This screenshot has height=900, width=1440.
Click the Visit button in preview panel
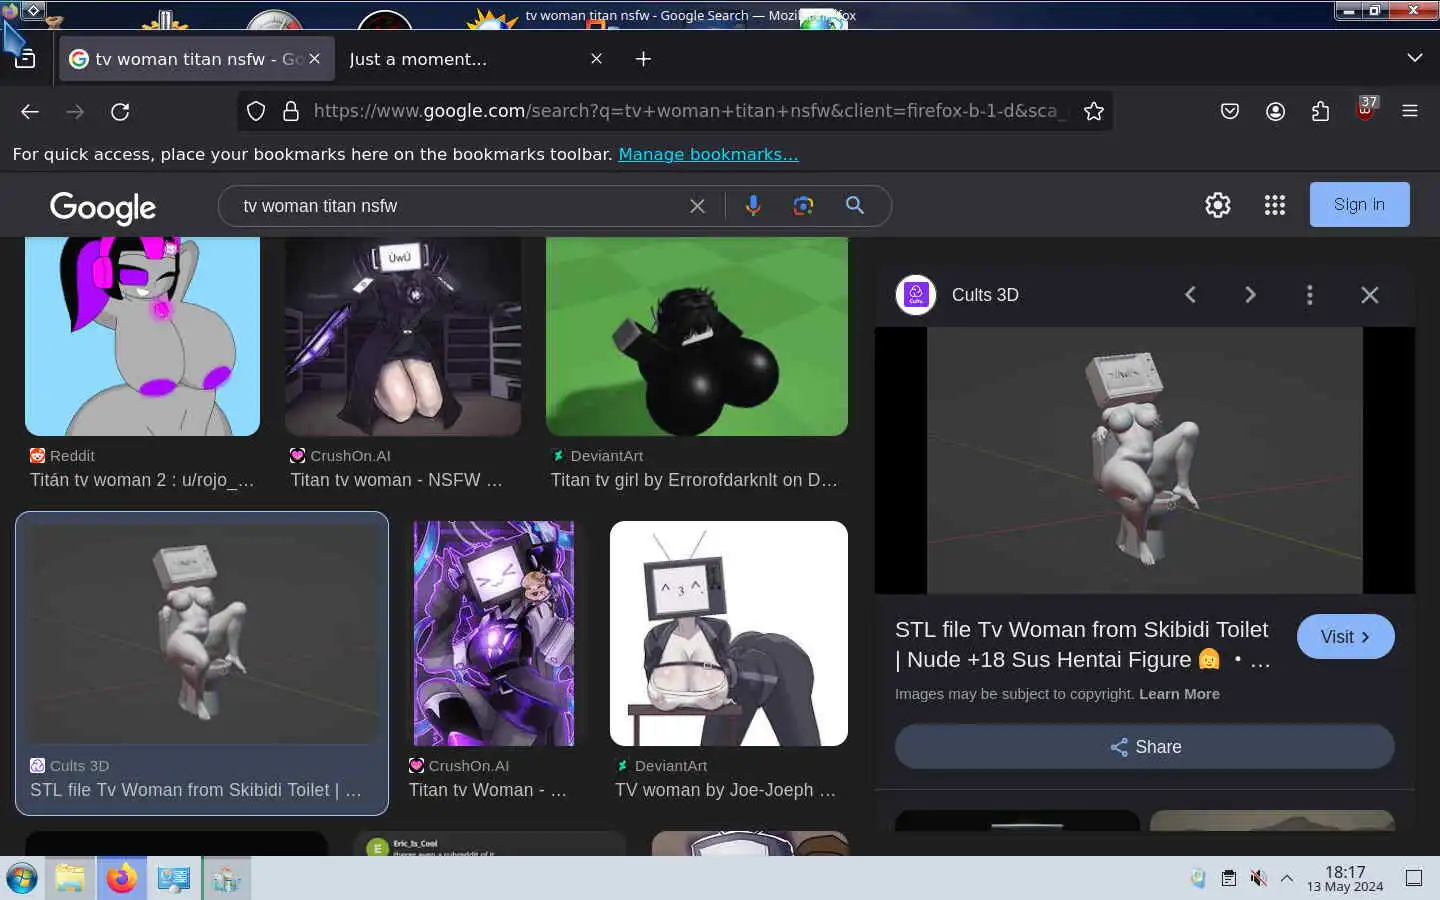[x=1345, y=637]
